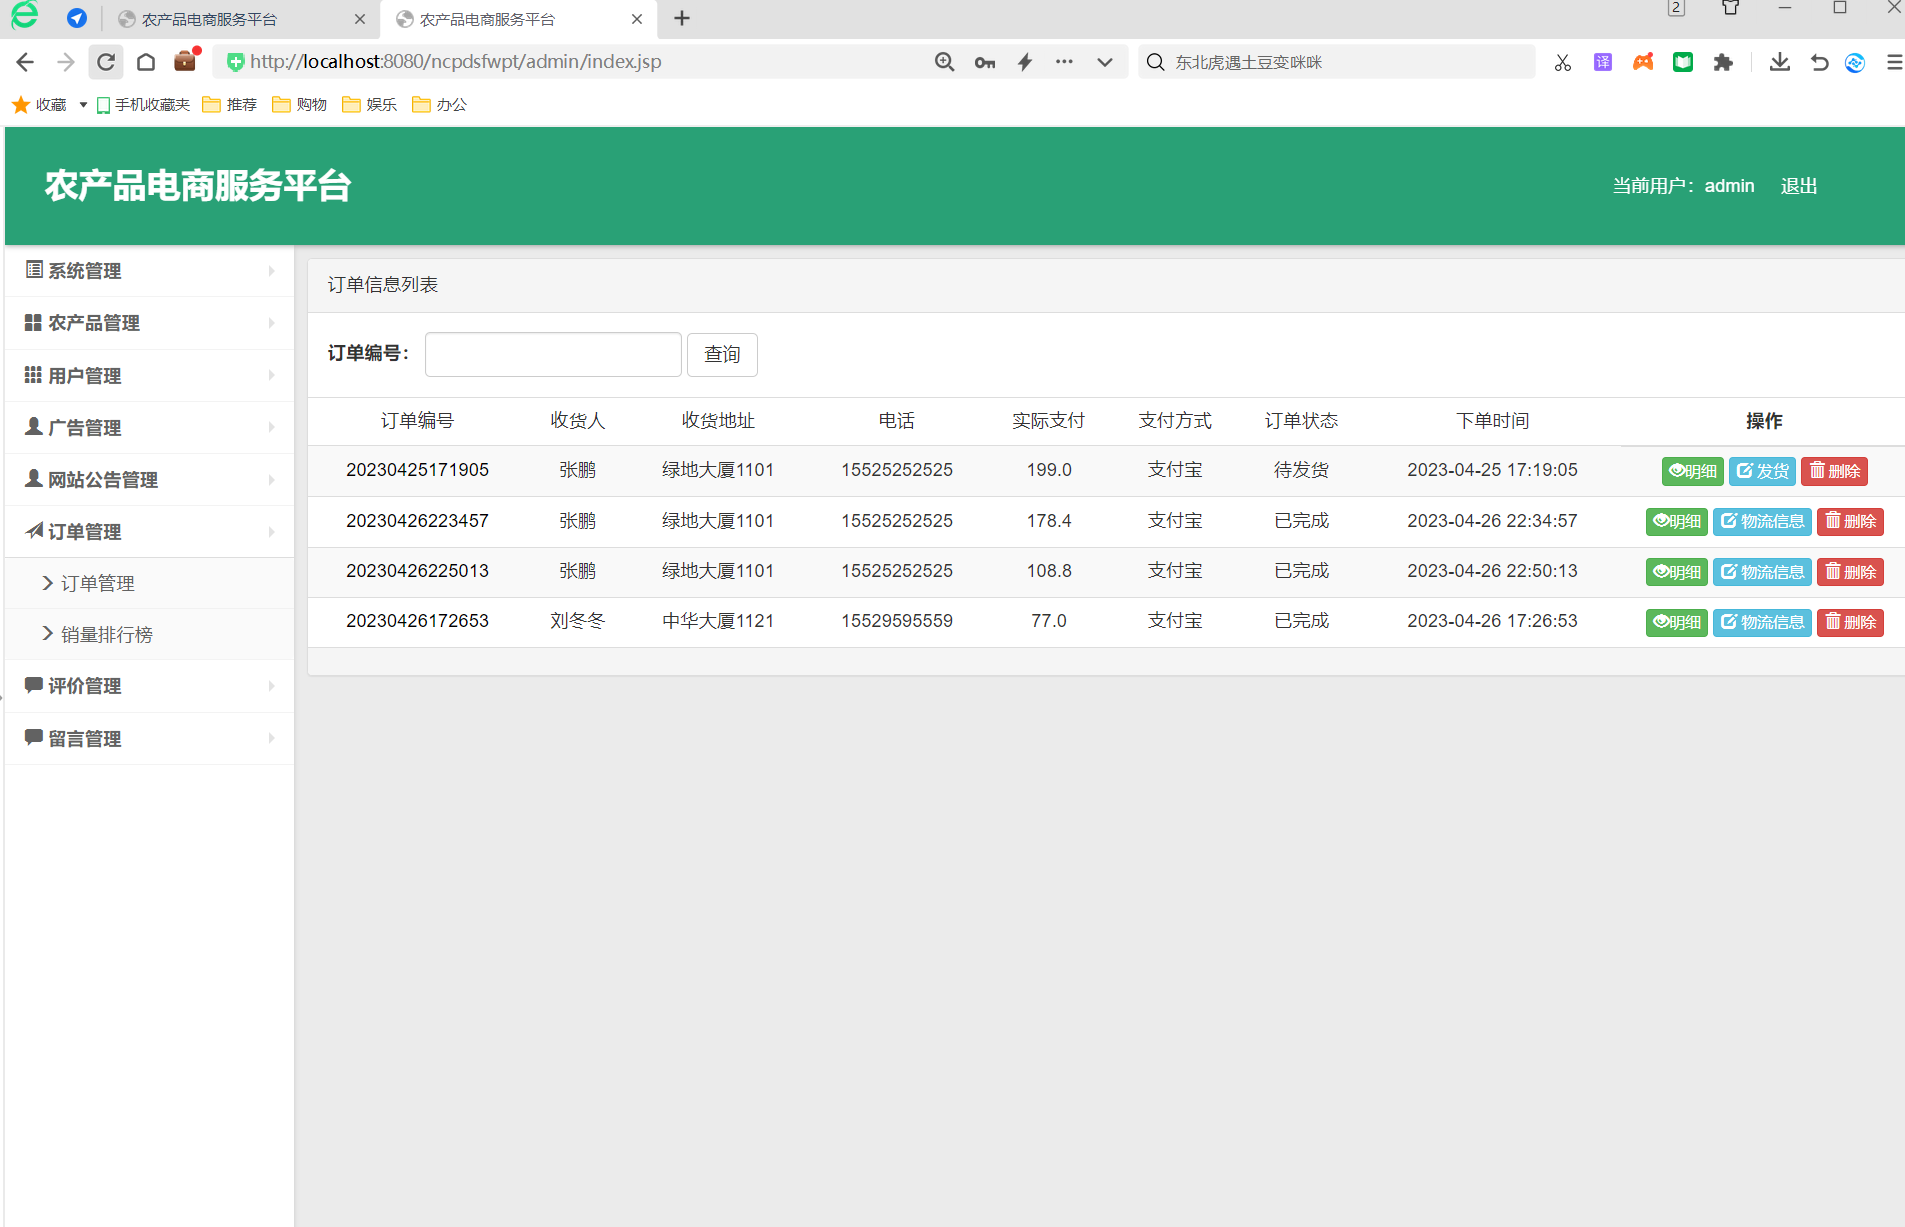View details of order 20230426172653
Image resolution: width=1905 pixels, height=1227 pixels.
click(1676, 622)
